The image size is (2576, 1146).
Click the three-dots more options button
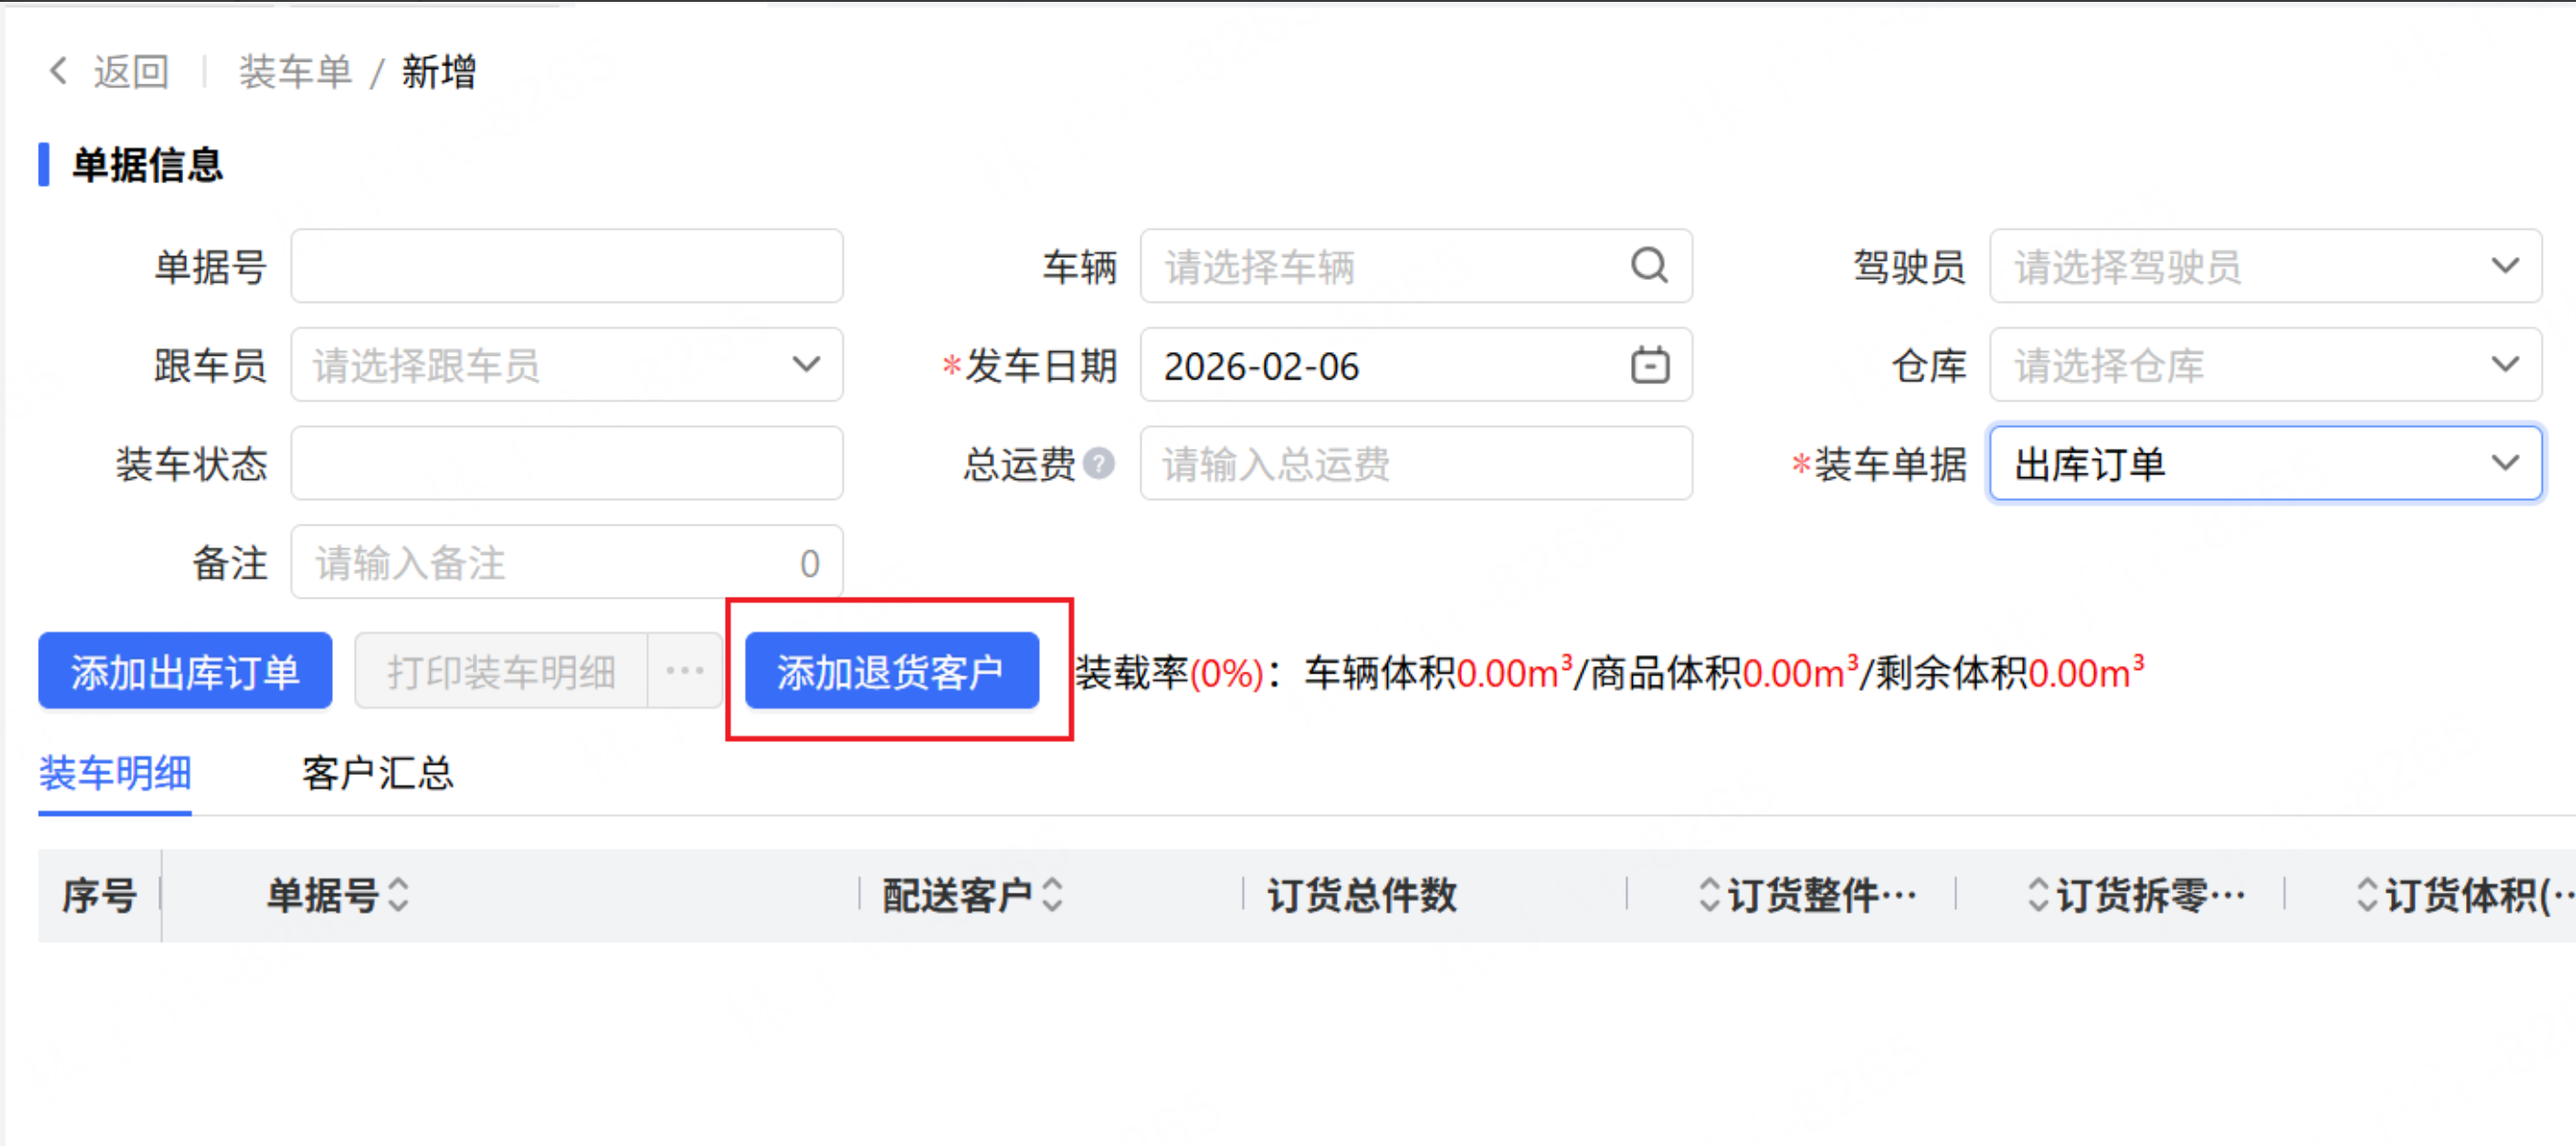point(685,671)
